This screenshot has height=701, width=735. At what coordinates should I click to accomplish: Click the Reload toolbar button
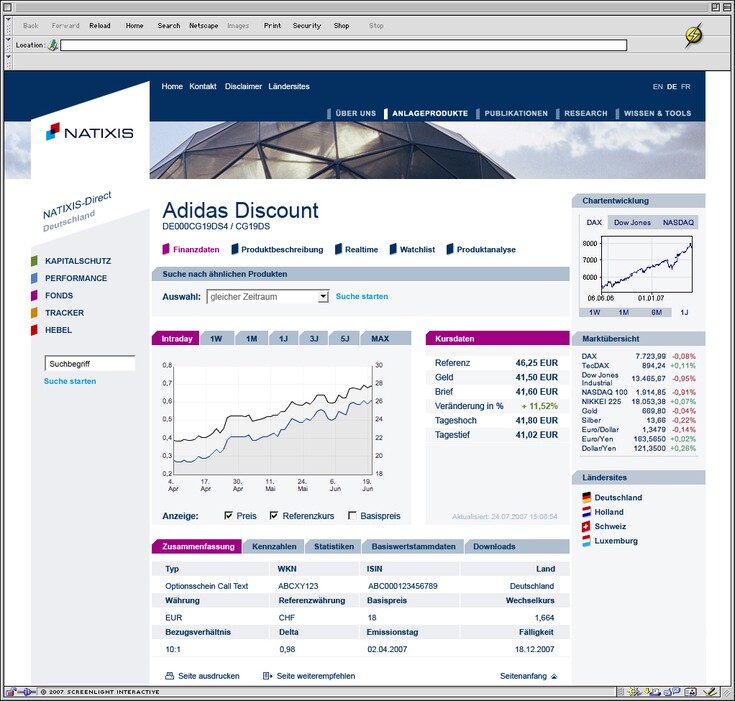(100, 26)
